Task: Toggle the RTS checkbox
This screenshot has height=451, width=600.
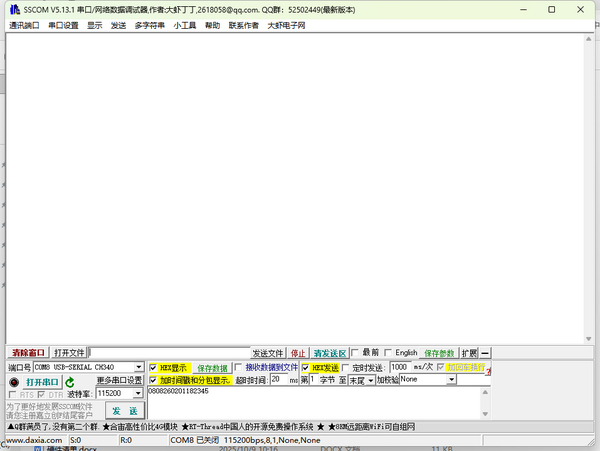Action: (x=13, y=394)
